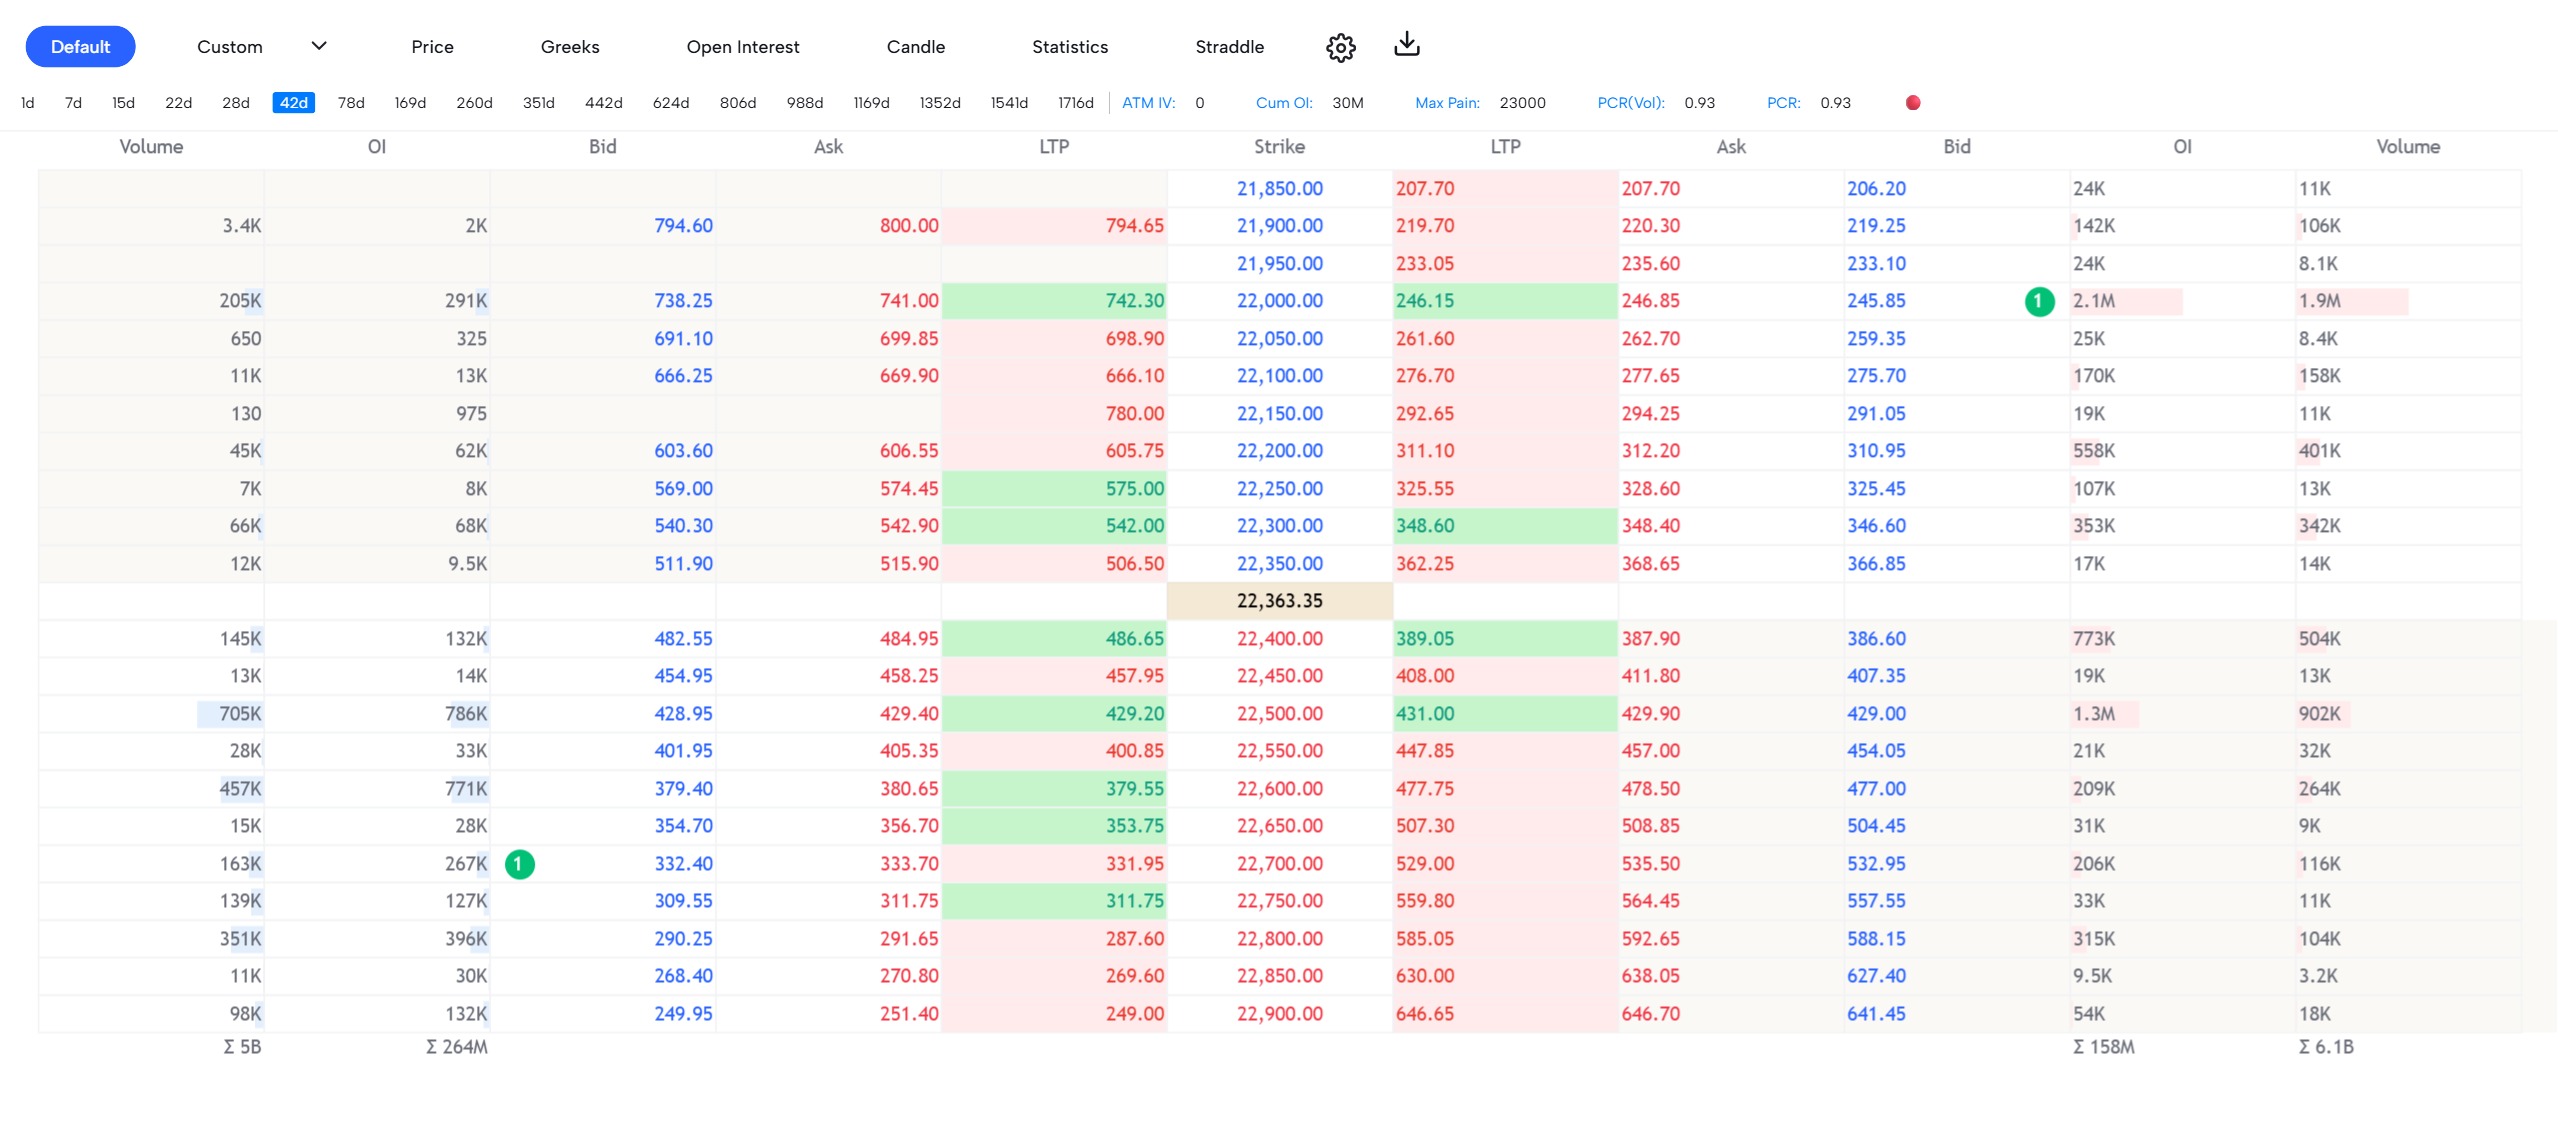The height and width of the screenshot is (1130, 2558).
Task: Select the 28d expiry
Action: (236, 103)
